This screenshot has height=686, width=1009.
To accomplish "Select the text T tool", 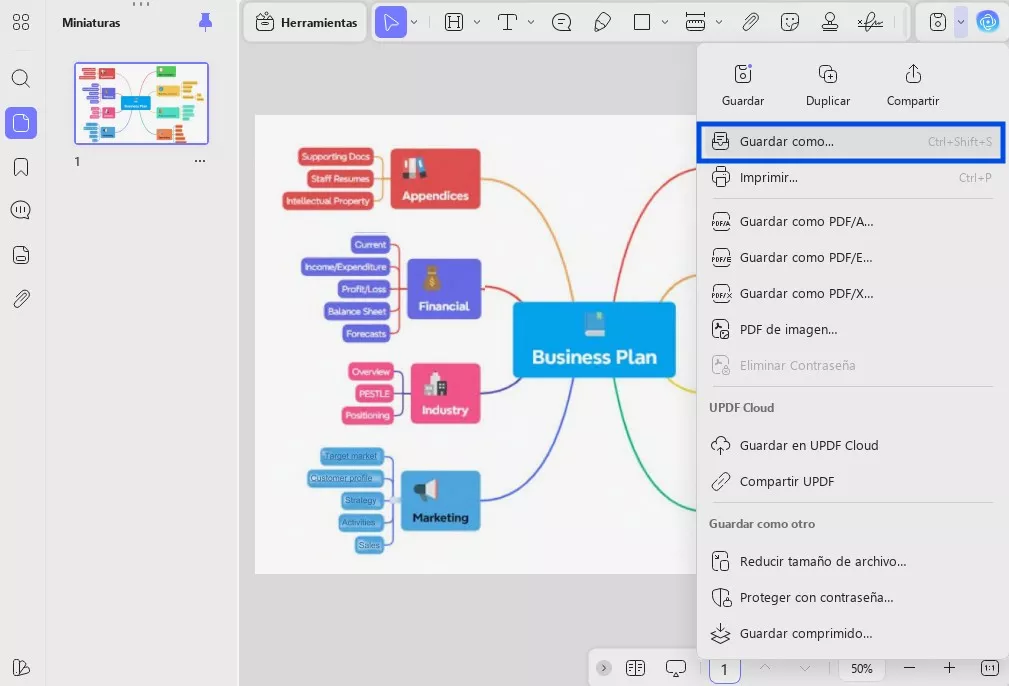I will coord(508,23).
